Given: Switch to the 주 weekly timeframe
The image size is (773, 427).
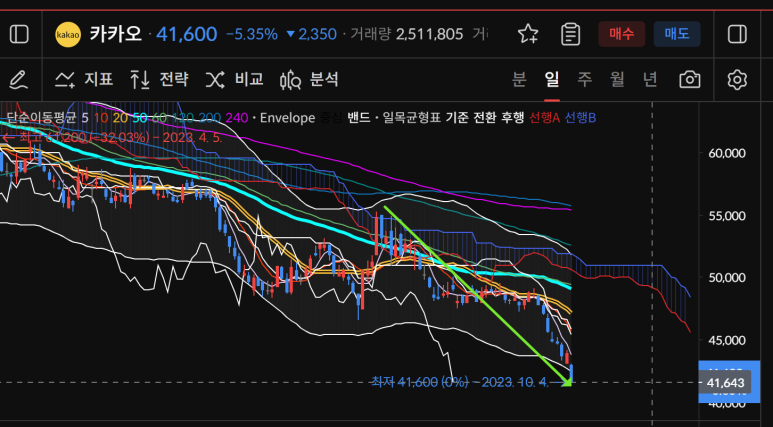Looking at the screenshot, I should coord(585,79).
